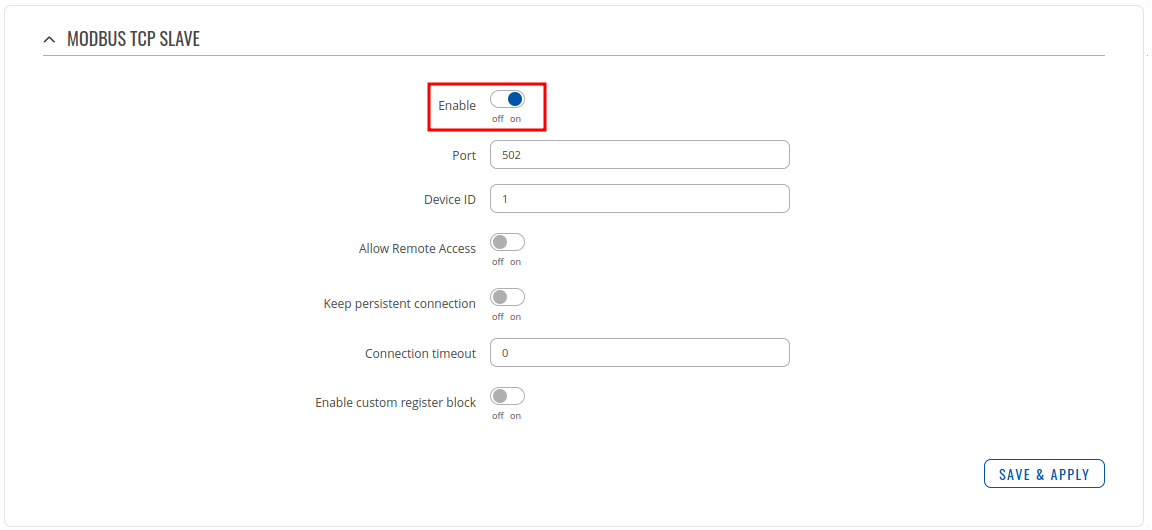Viewport: 1152px width, 530px height.
Task: Collapse the Modbus TCP Slave section chevron
Action: 49,40
